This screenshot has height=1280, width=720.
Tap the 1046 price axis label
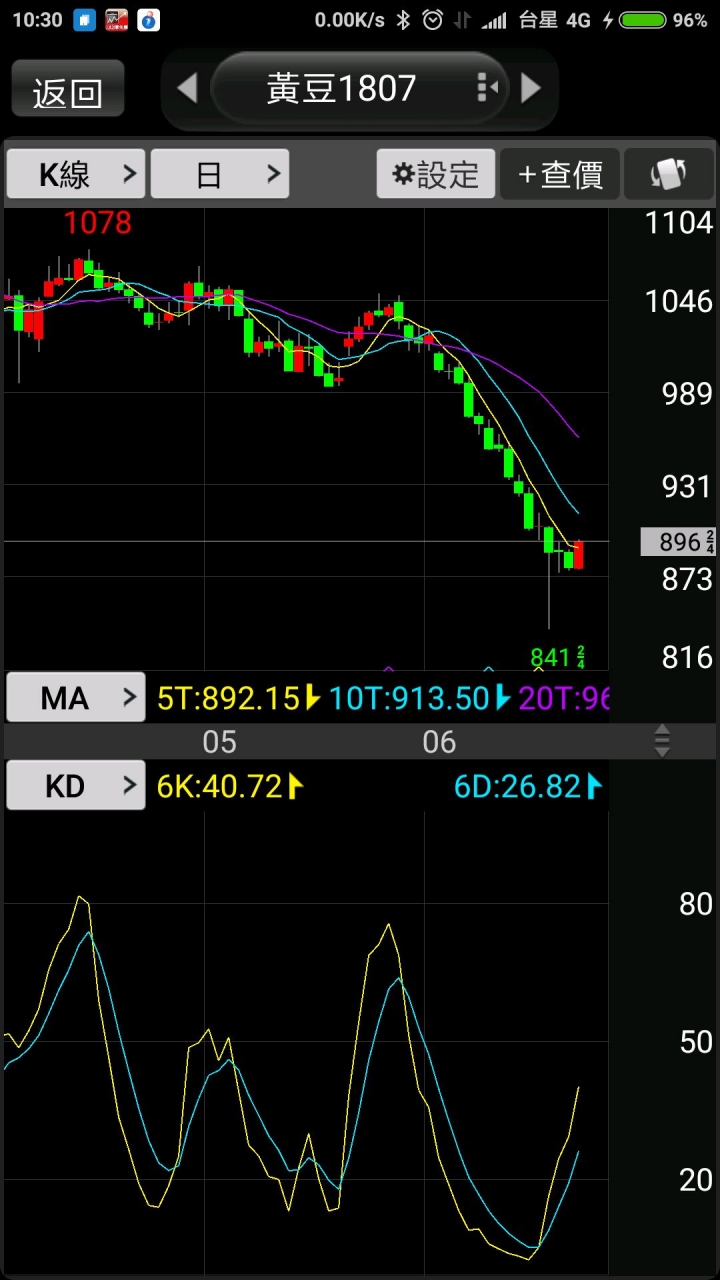(679, 301)
